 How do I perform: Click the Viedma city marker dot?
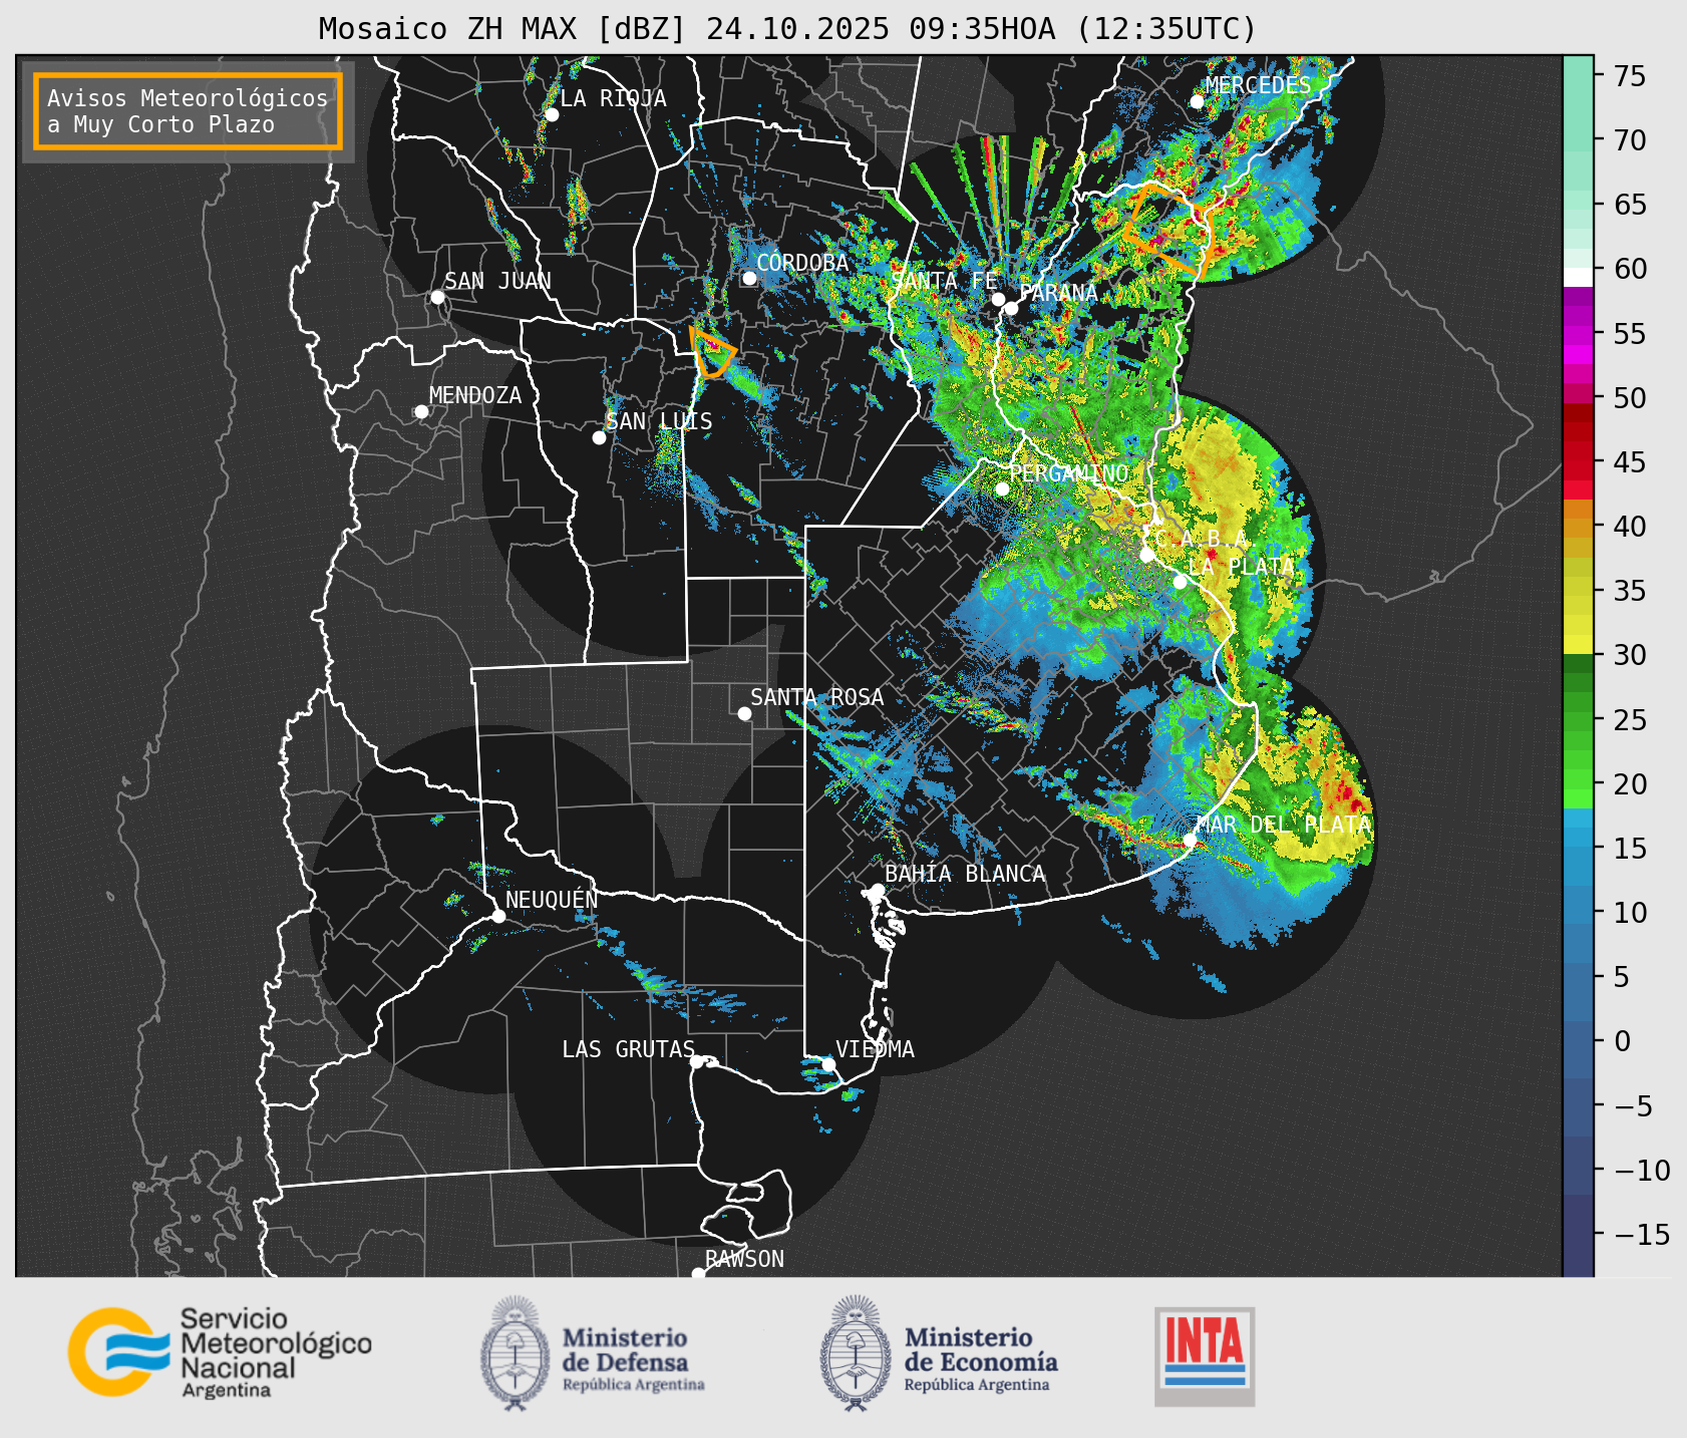point(828,1064)
